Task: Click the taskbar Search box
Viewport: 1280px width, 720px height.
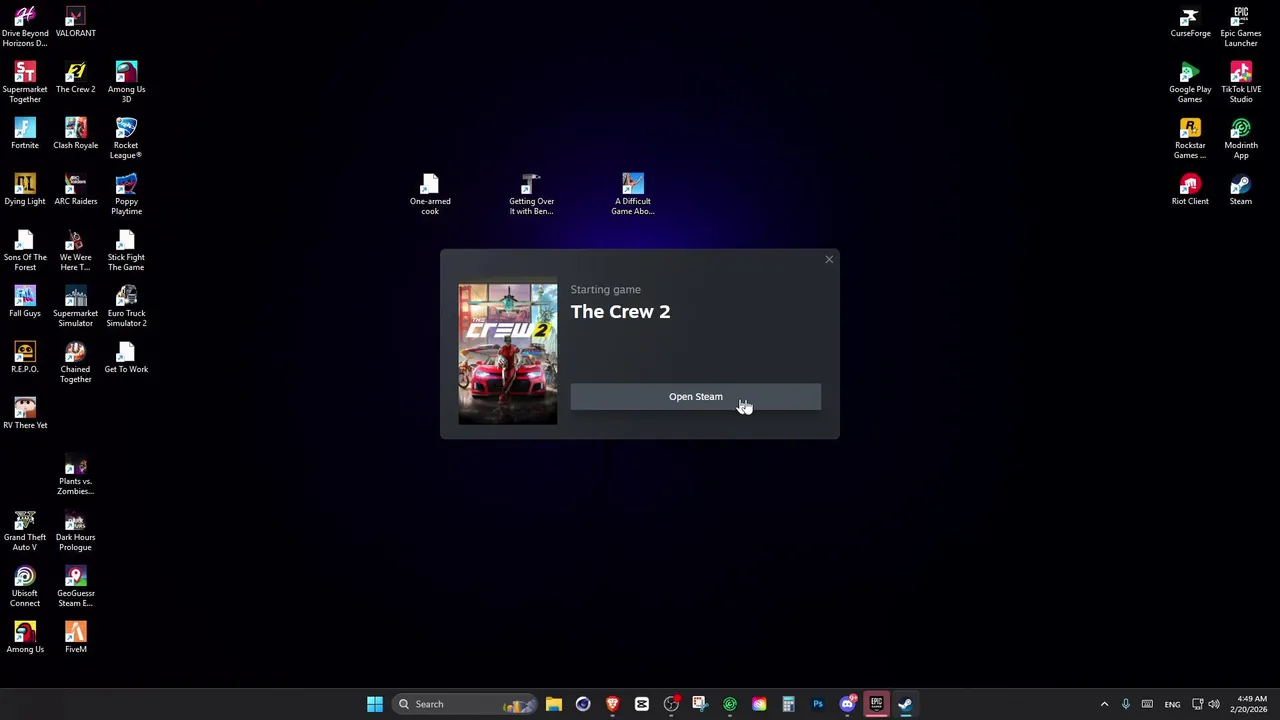Action: [x=465, y=704]
